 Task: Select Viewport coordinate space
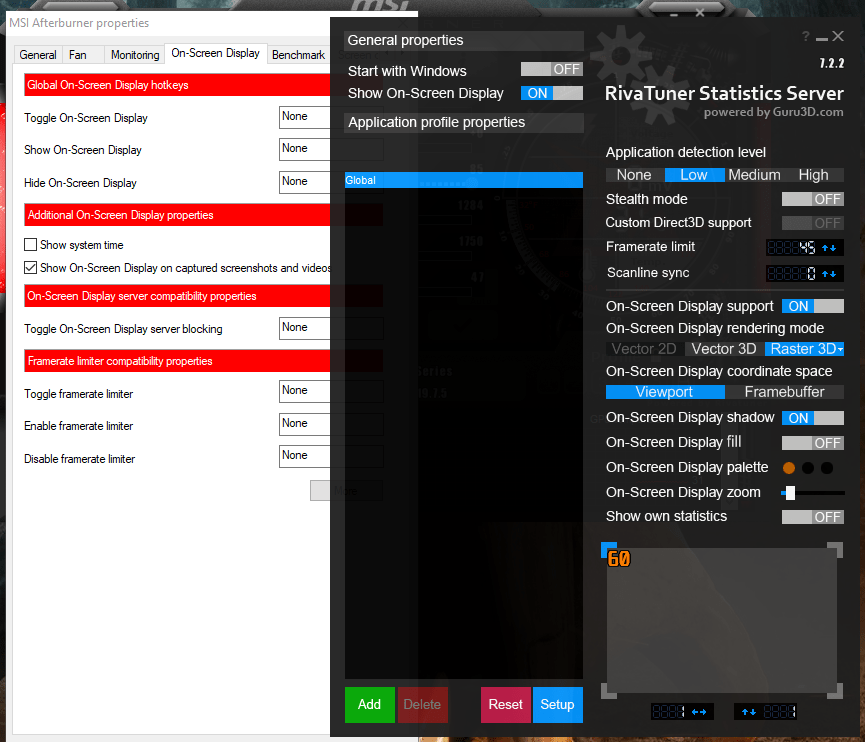(665, 392)
